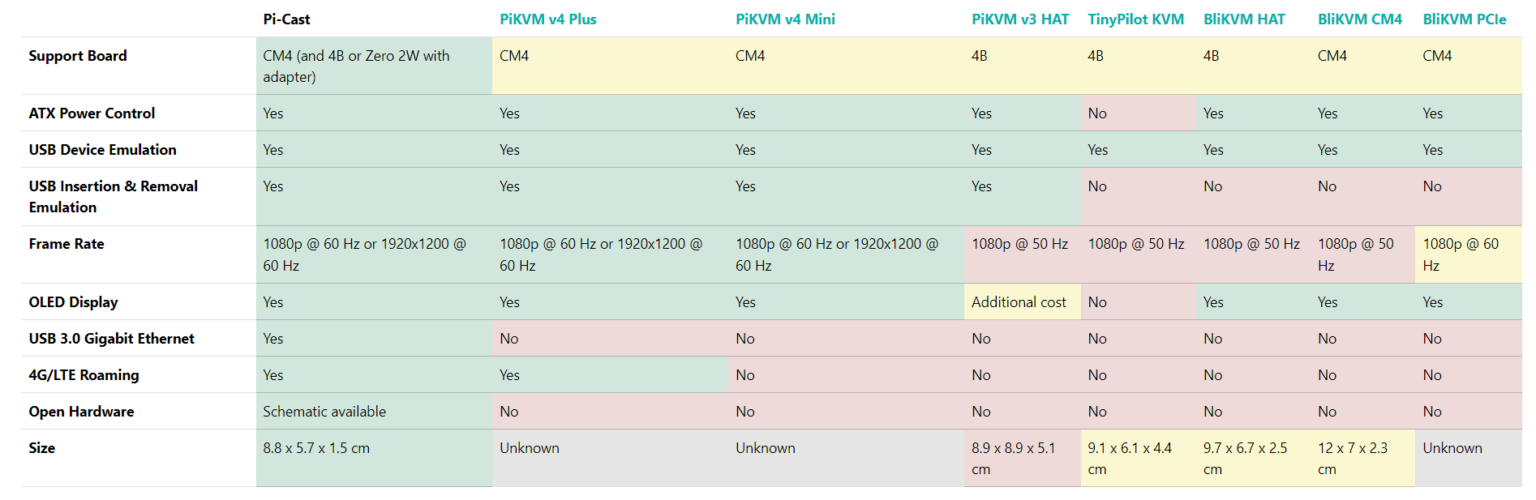Select the ATX Power Control row label

point(92,113)
